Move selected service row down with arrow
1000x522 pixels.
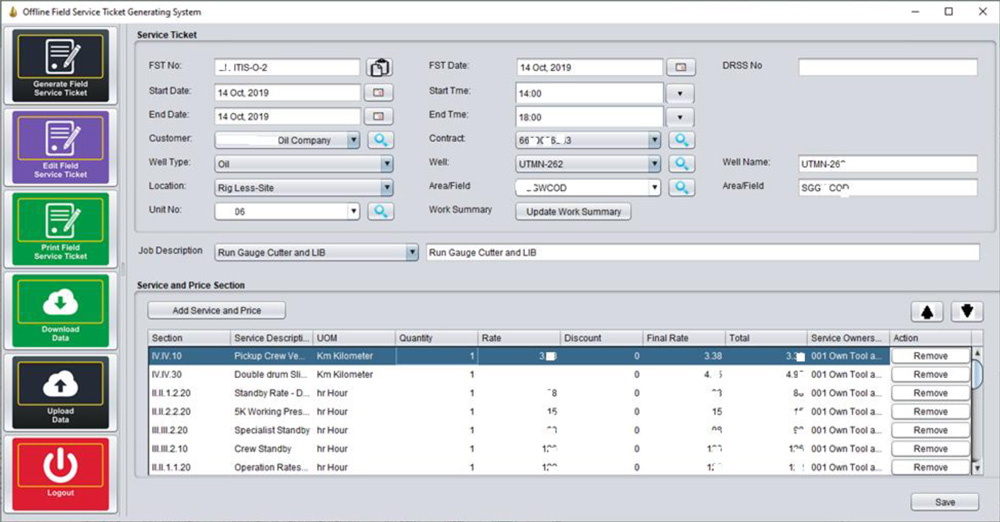[x=965, y=311]
